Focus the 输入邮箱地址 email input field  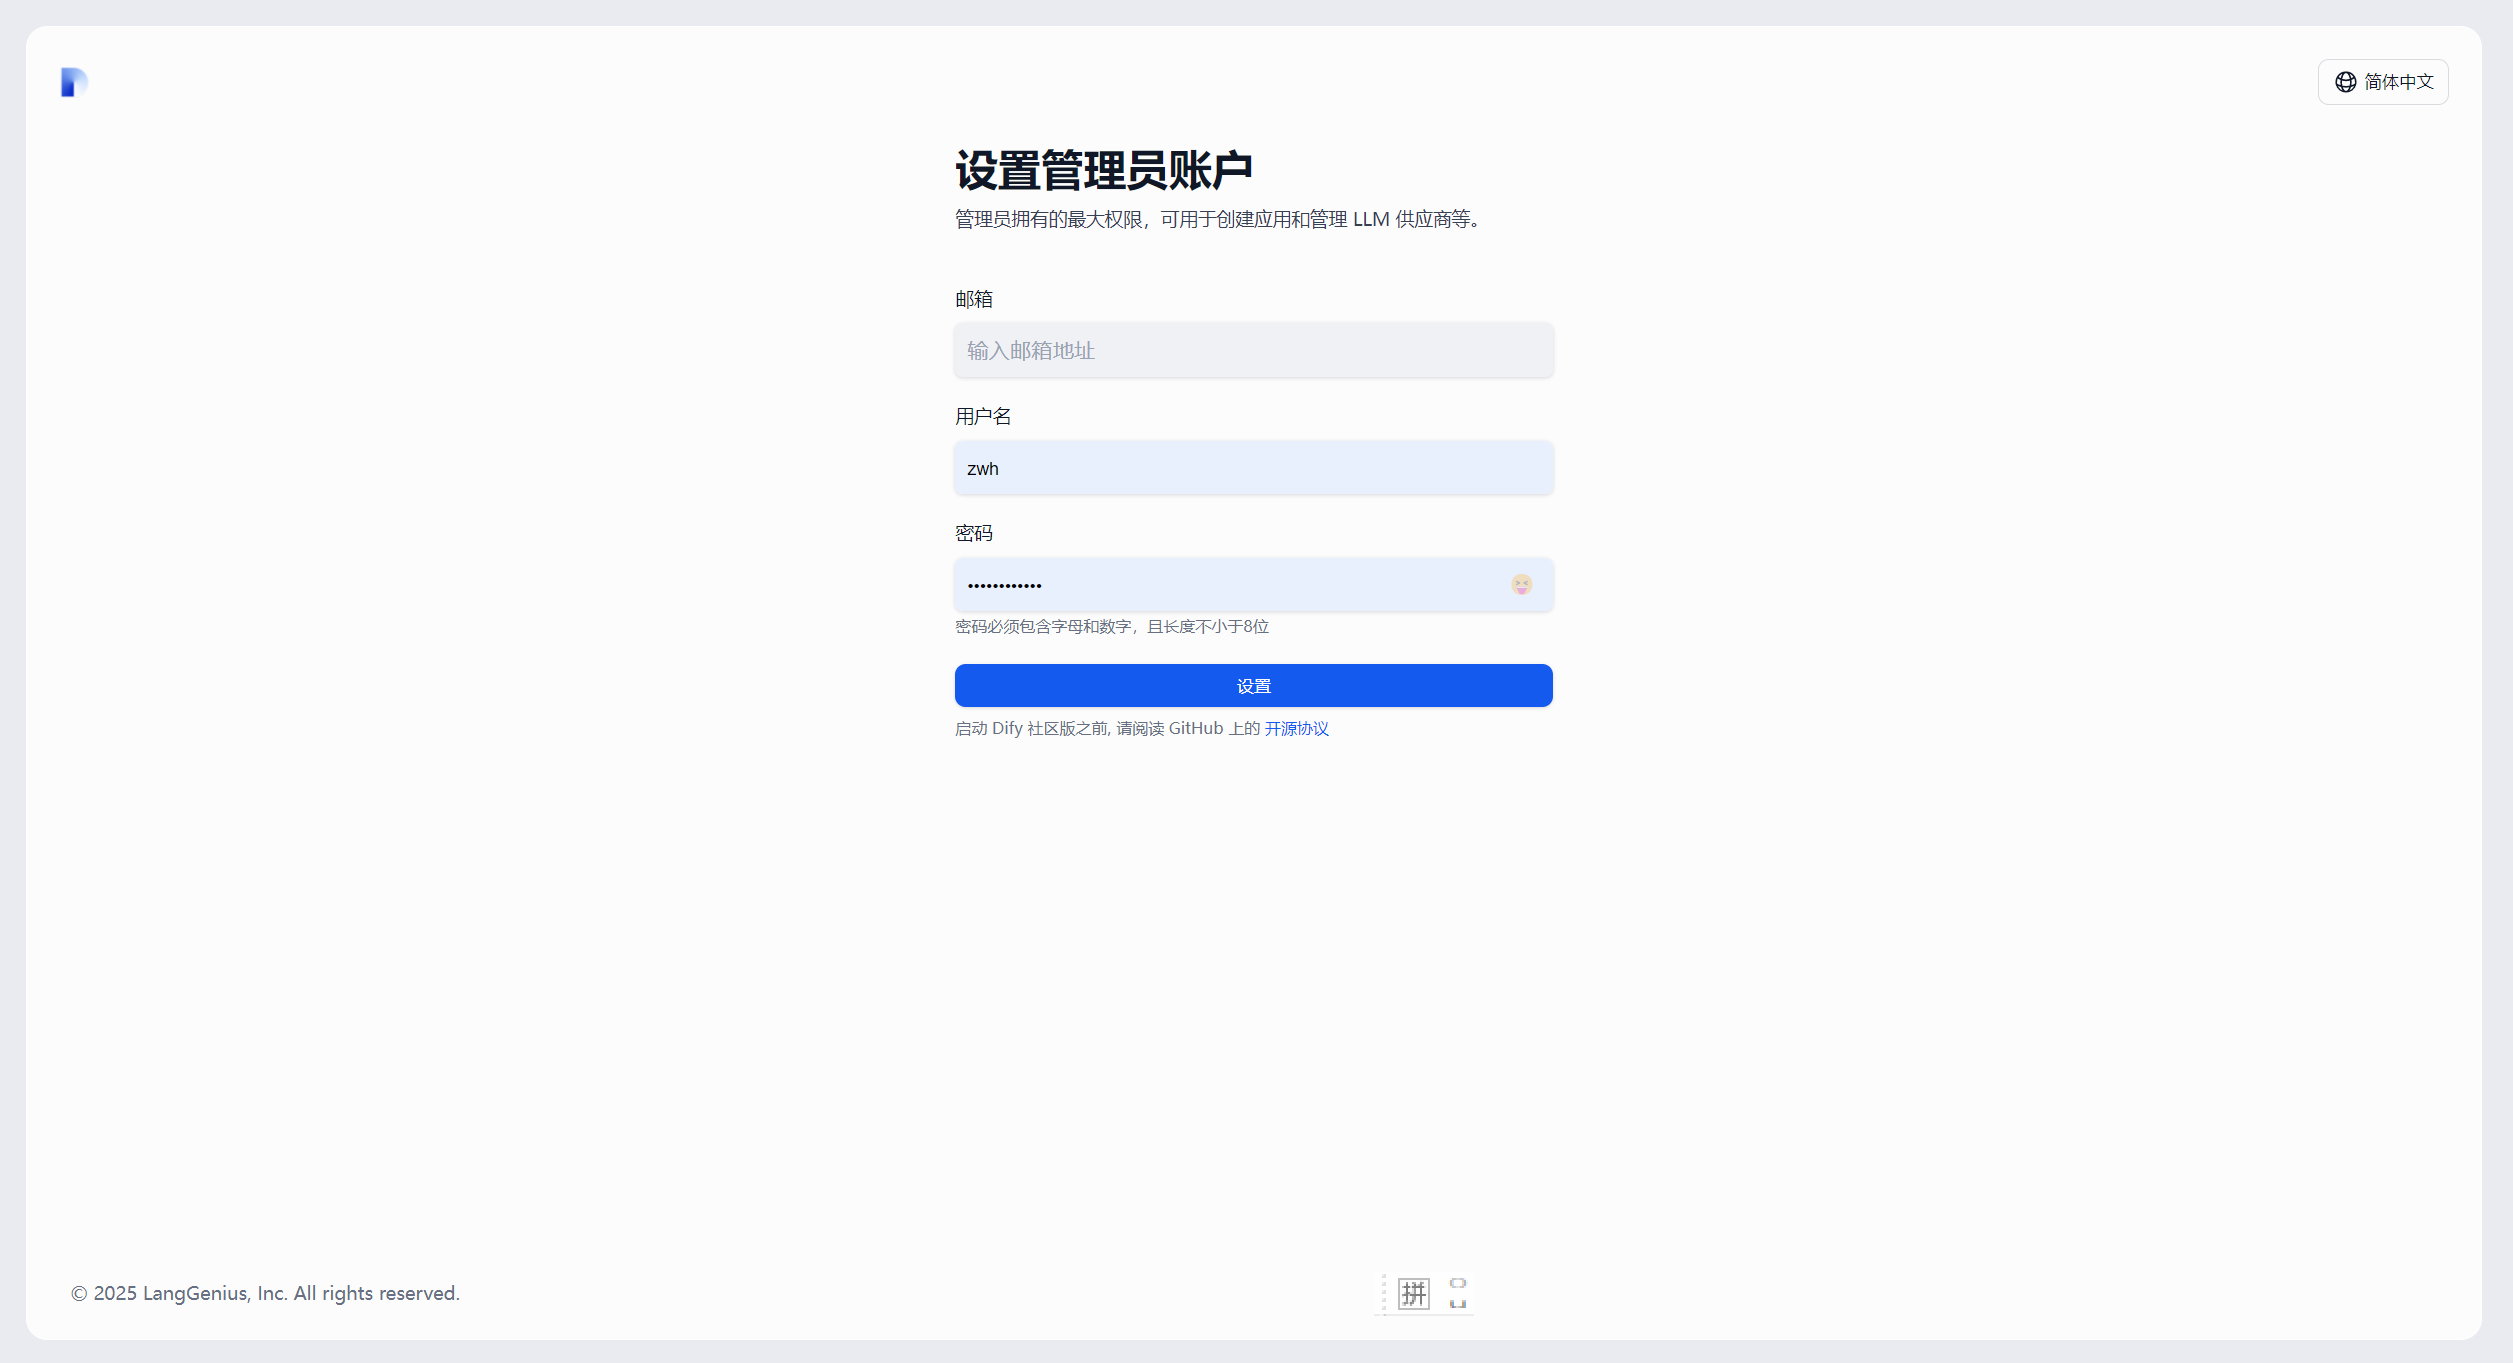[x=1253, y=351]
